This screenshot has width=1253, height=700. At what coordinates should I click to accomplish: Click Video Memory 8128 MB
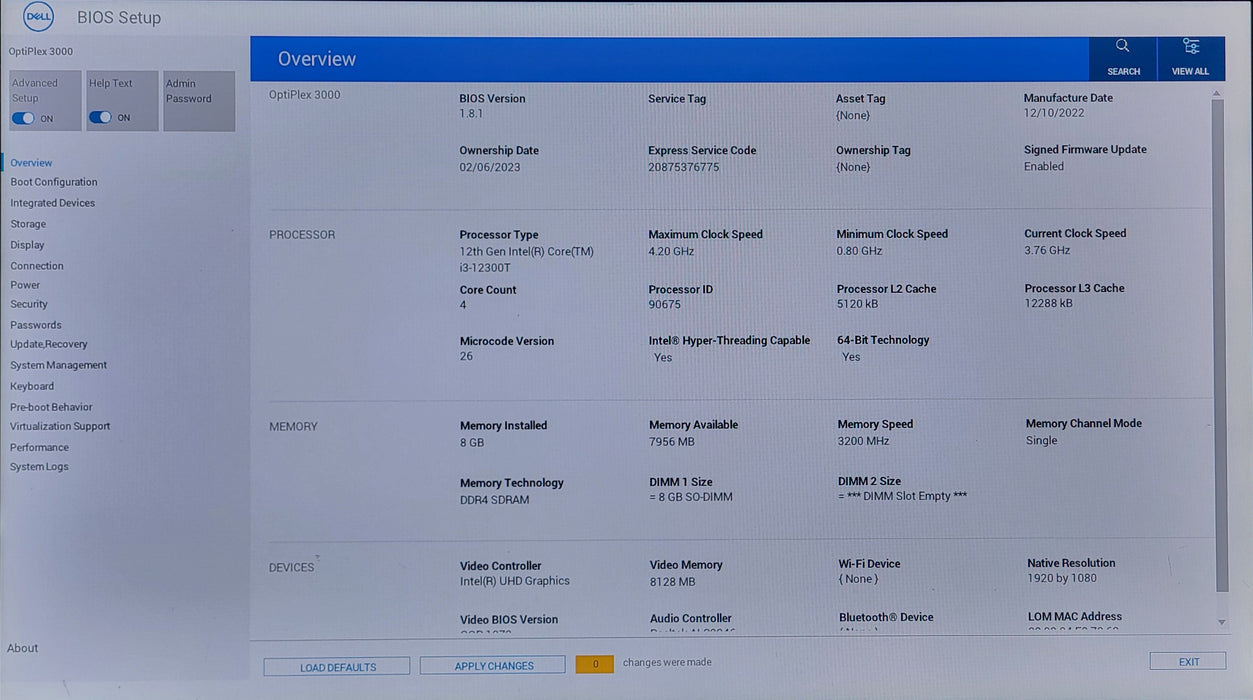pyautogui.click(x=673, y=581)
